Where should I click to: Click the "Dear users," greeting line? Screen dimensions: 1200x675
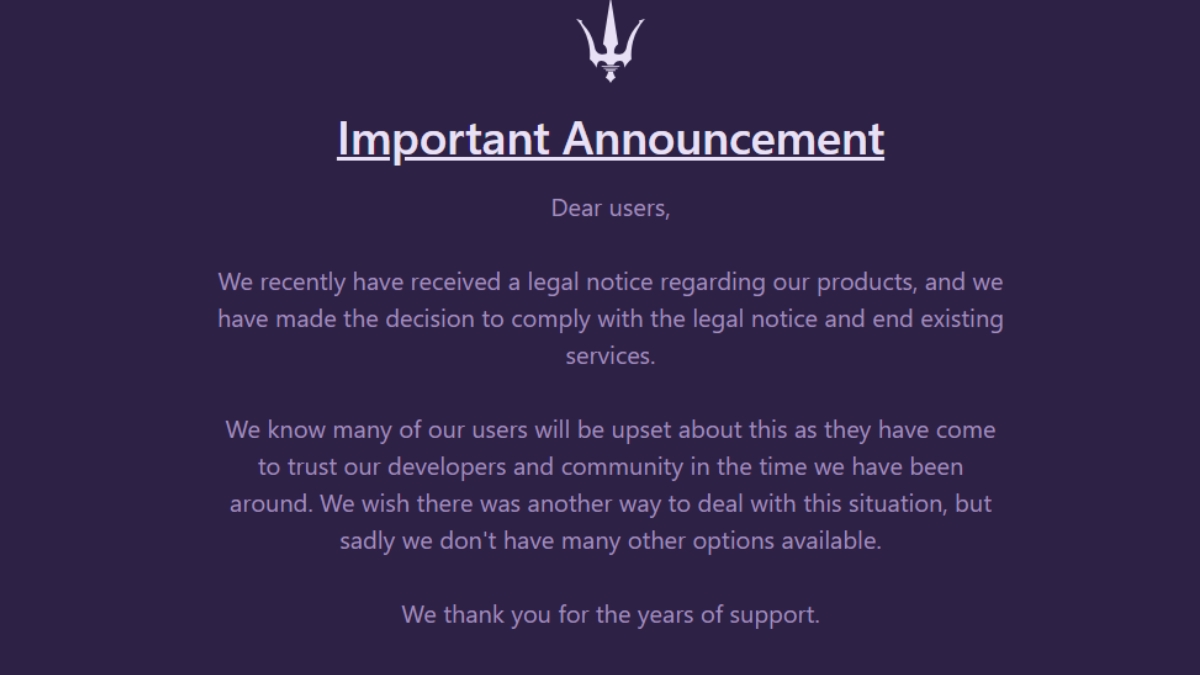click(610, 208)
